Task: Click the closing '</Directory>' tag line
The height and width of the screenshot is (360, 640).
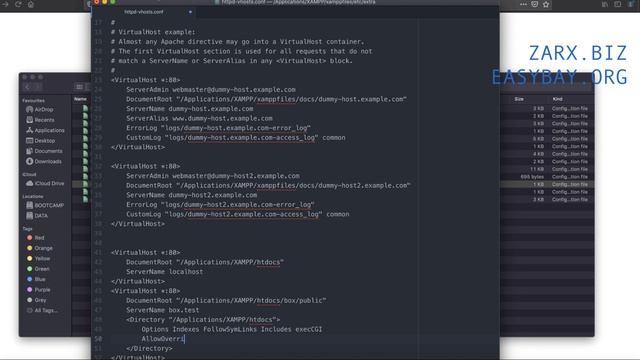Action: point(149,348)
